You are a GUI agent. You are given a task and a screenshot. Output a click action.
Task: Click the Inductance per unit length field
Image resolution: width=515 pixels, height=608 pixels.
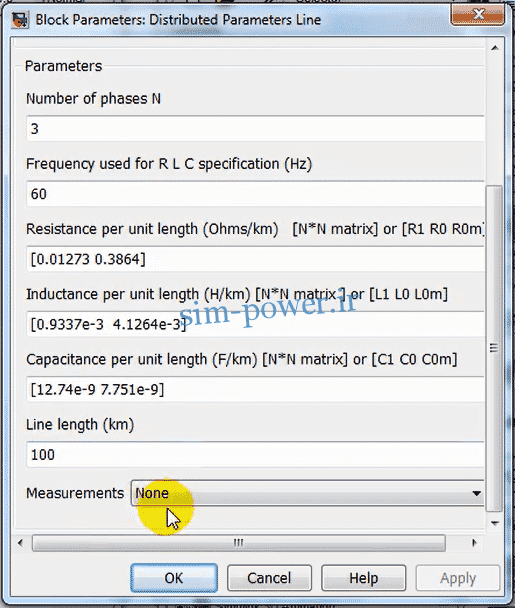(x=255, y=324)
